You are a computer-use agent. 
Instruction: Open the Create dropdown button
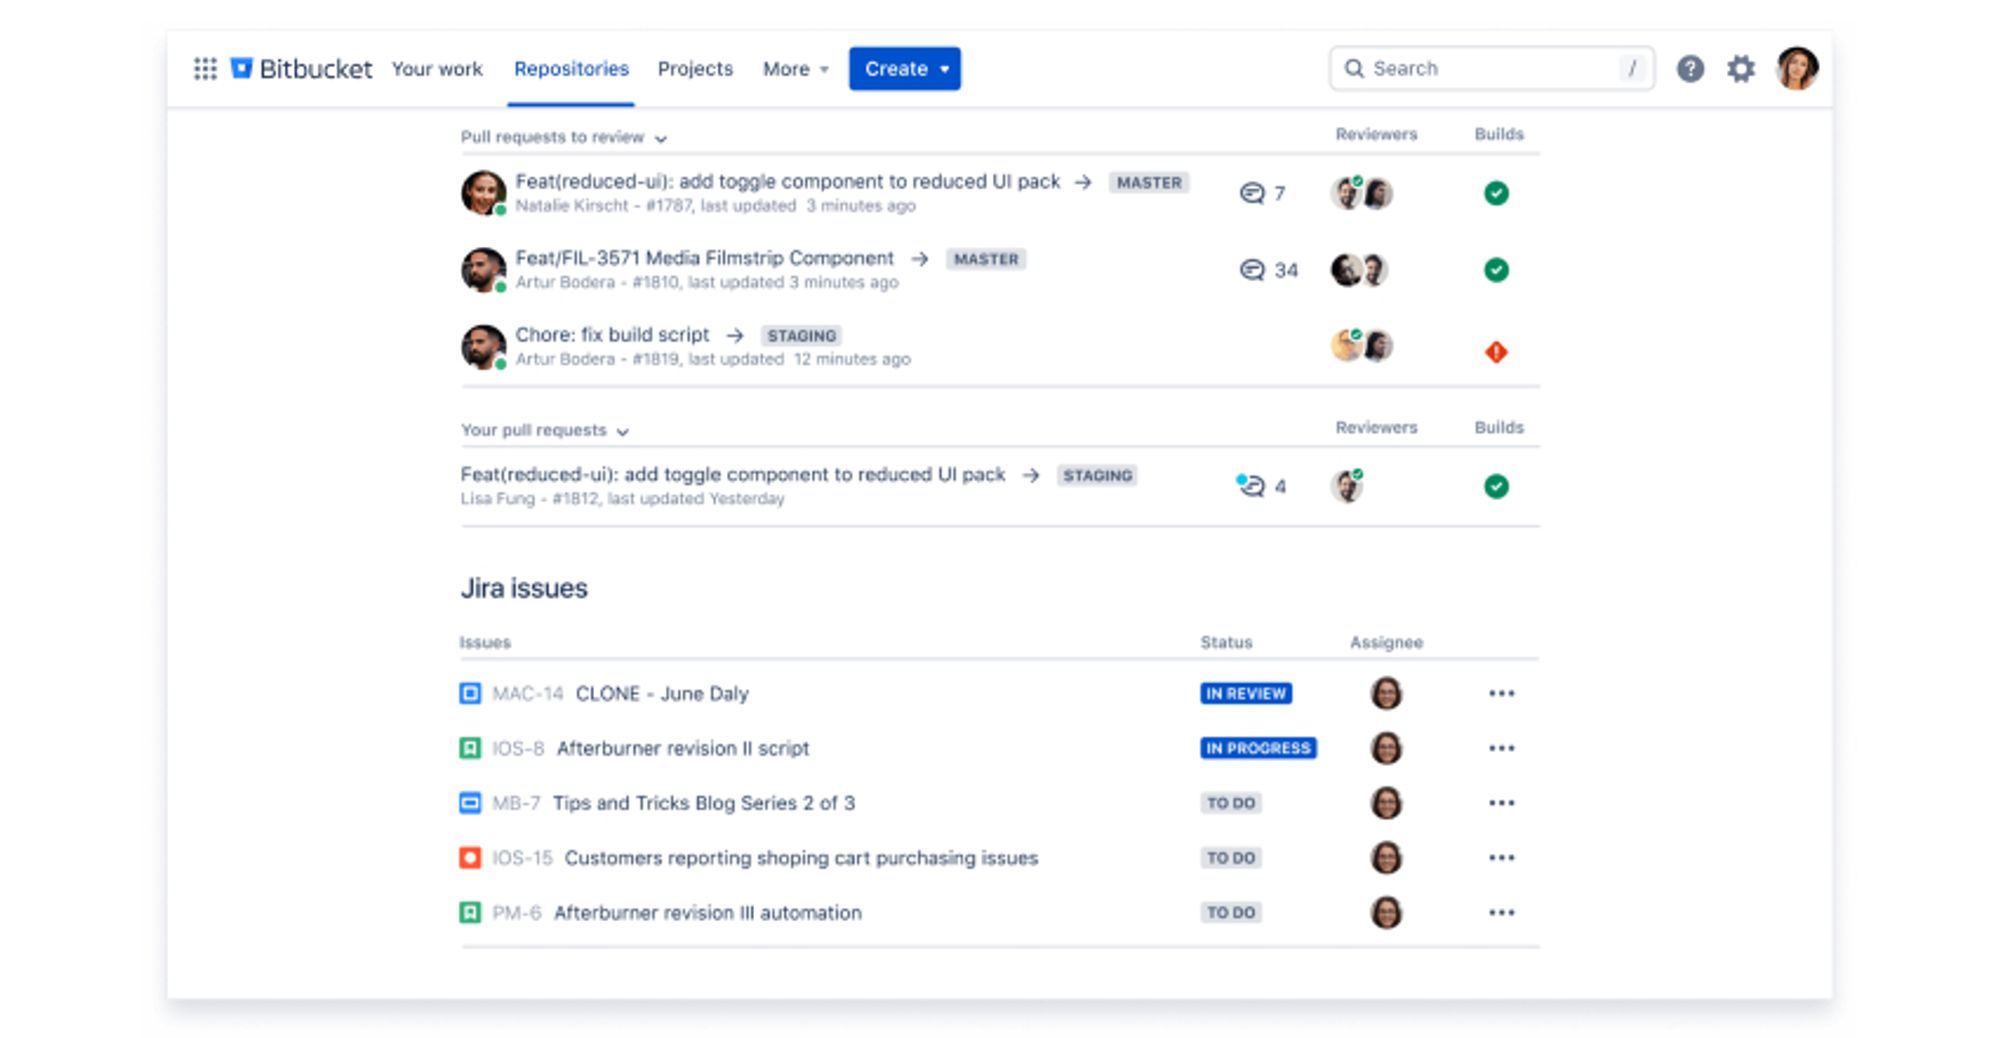(x=904, y=69)
